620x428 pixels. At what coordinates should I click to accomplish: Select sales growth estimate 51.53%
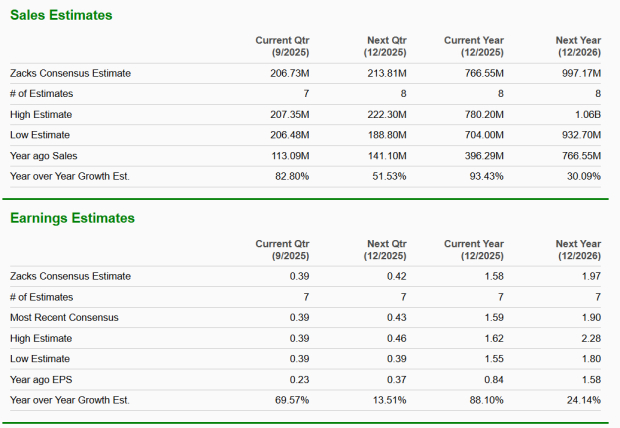(389, 176)
